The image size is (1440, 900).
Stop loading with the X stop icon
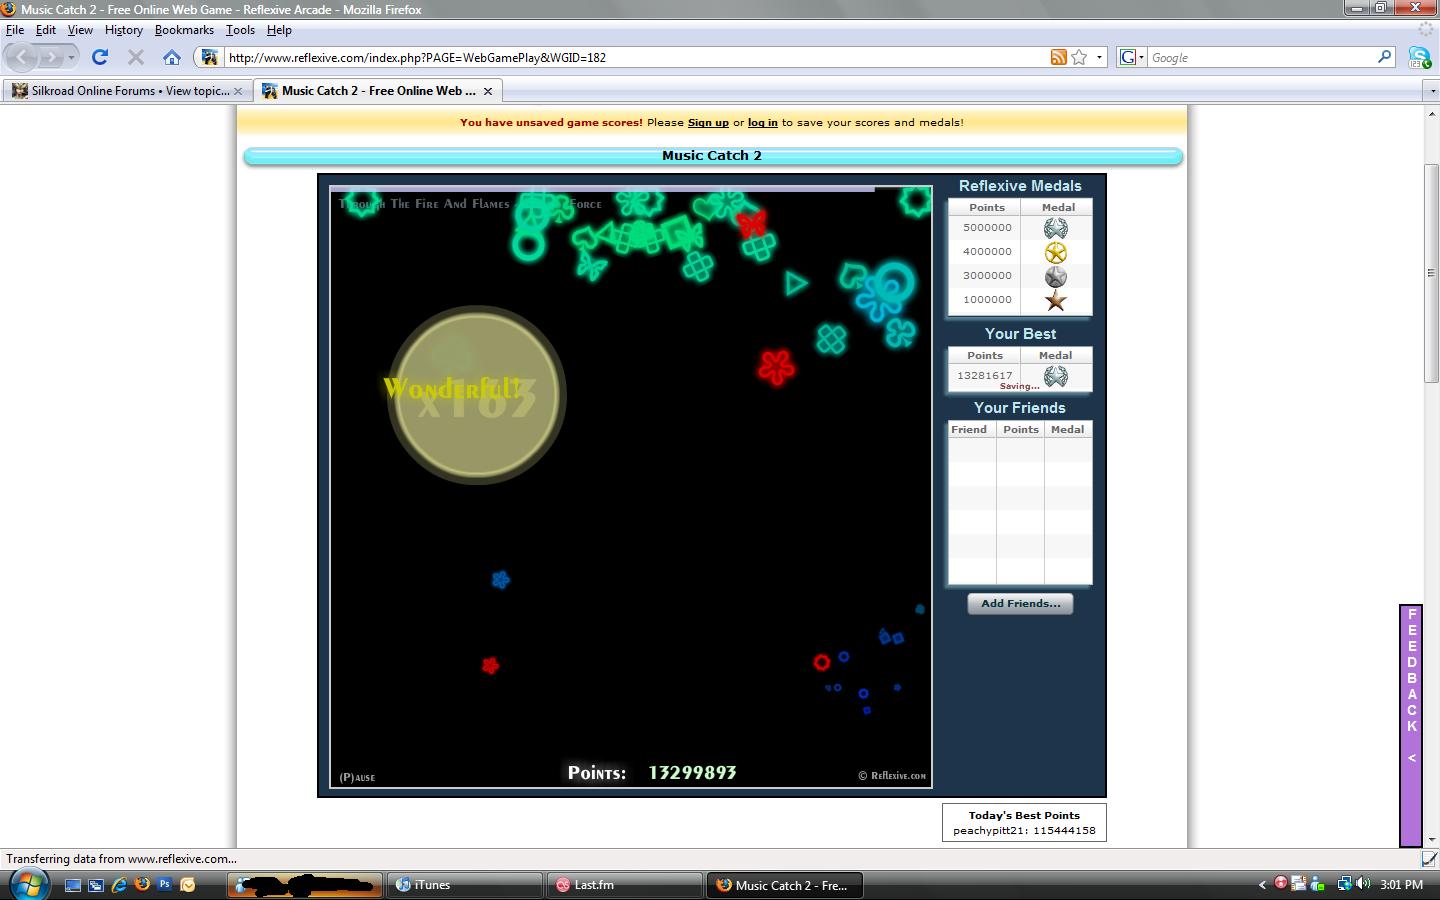coord(136,57)
